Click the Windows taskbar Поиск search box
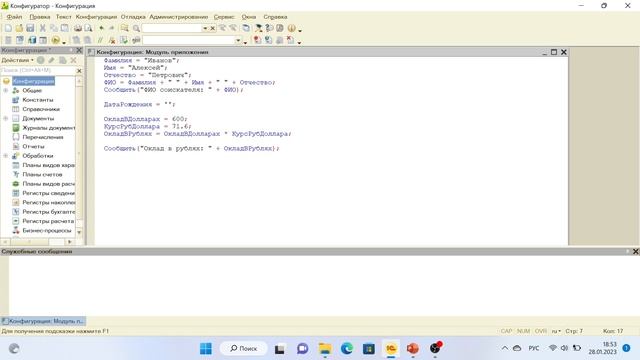 [244, 348]
